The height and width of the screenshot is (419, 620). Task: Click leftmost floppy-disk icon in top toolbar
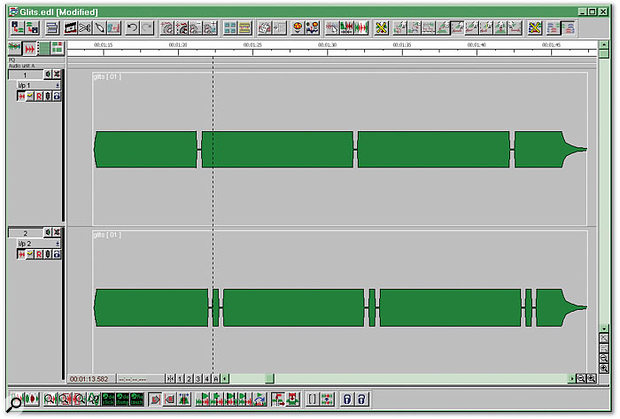pos(17,28)
